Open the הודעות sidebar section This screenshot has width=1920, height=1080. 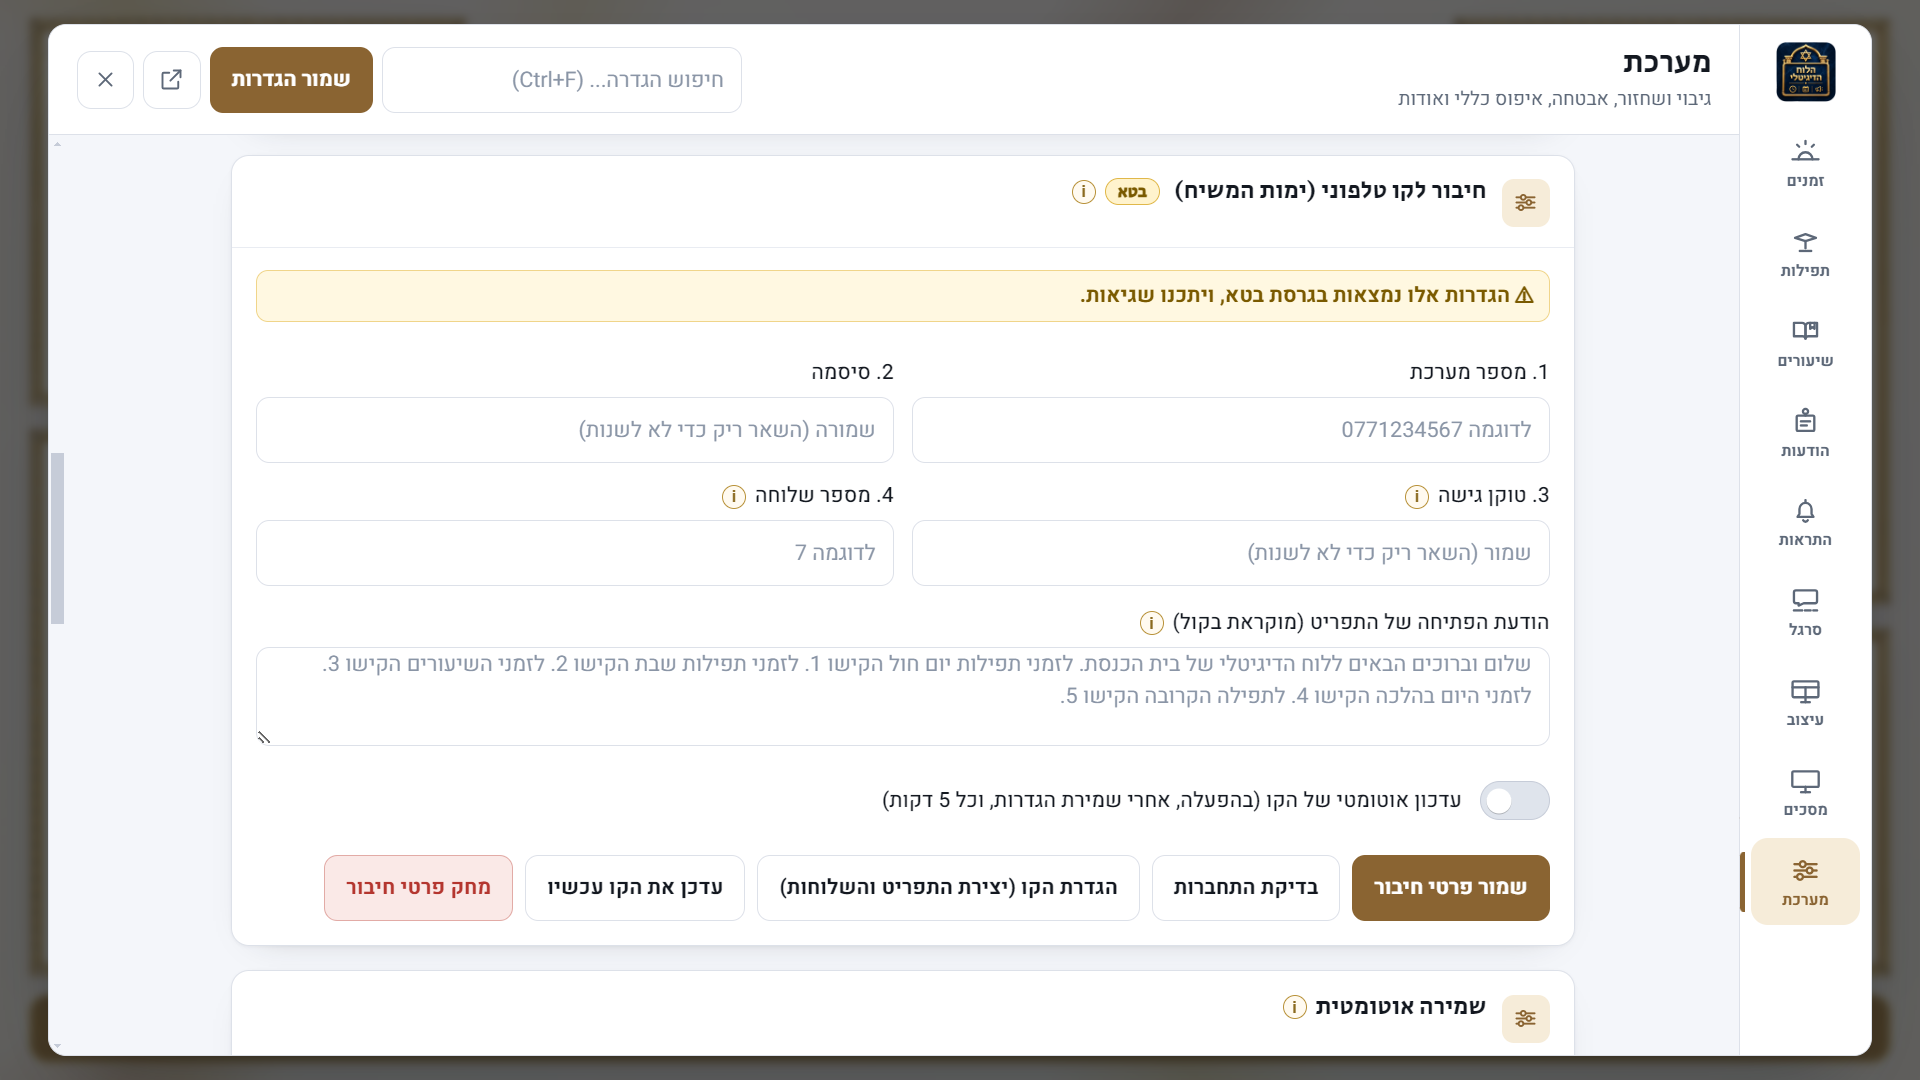point(1805,434)
